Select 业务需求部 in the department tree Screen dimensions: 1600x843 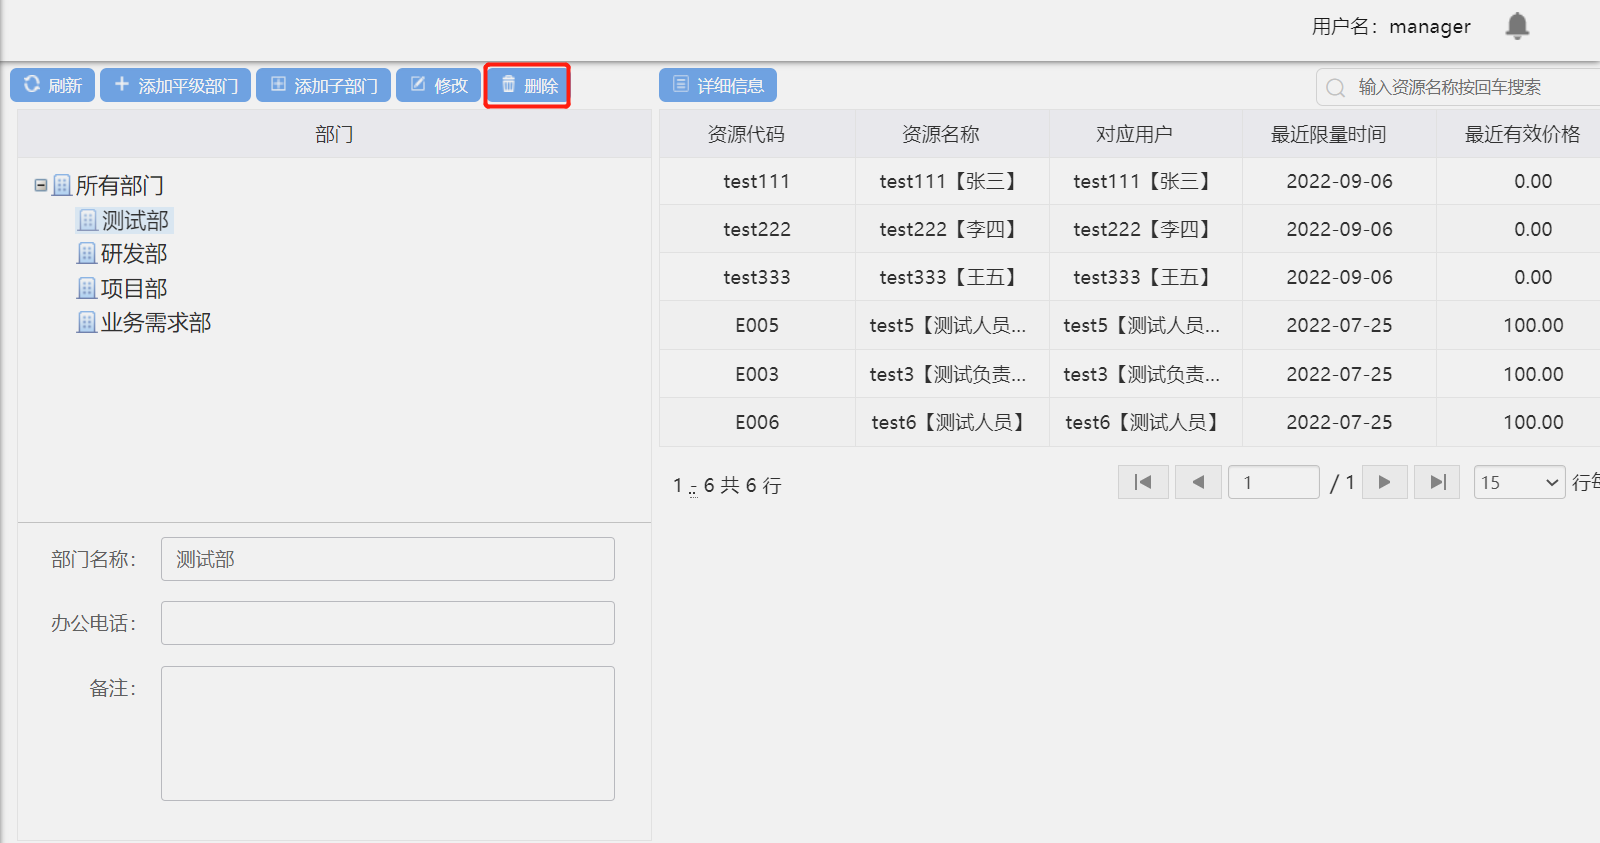155,323
